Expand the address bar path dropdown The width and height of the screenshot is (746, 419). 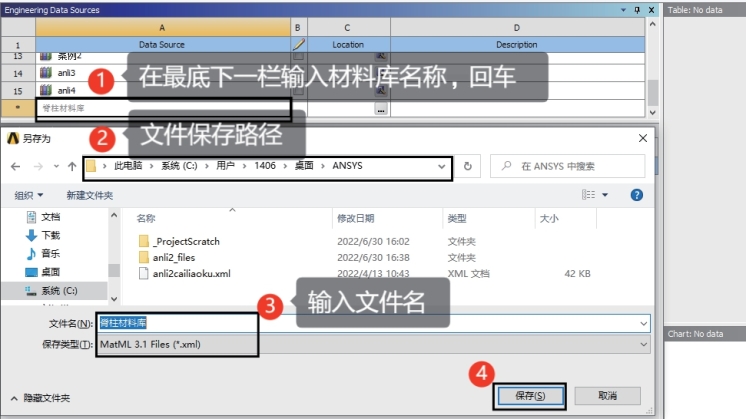tap(442, 166)
